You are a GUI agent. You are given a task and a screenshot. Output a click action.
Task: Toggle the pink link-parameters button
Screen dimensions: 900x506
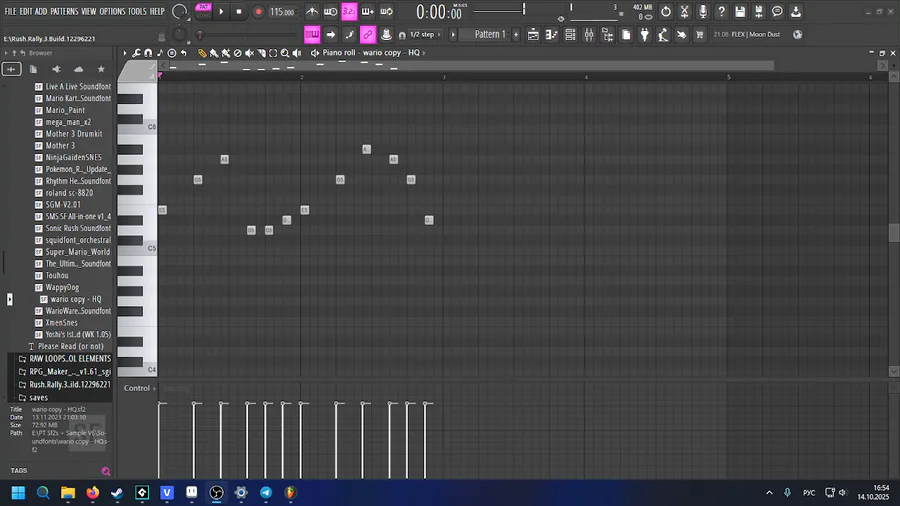[367, 34]
